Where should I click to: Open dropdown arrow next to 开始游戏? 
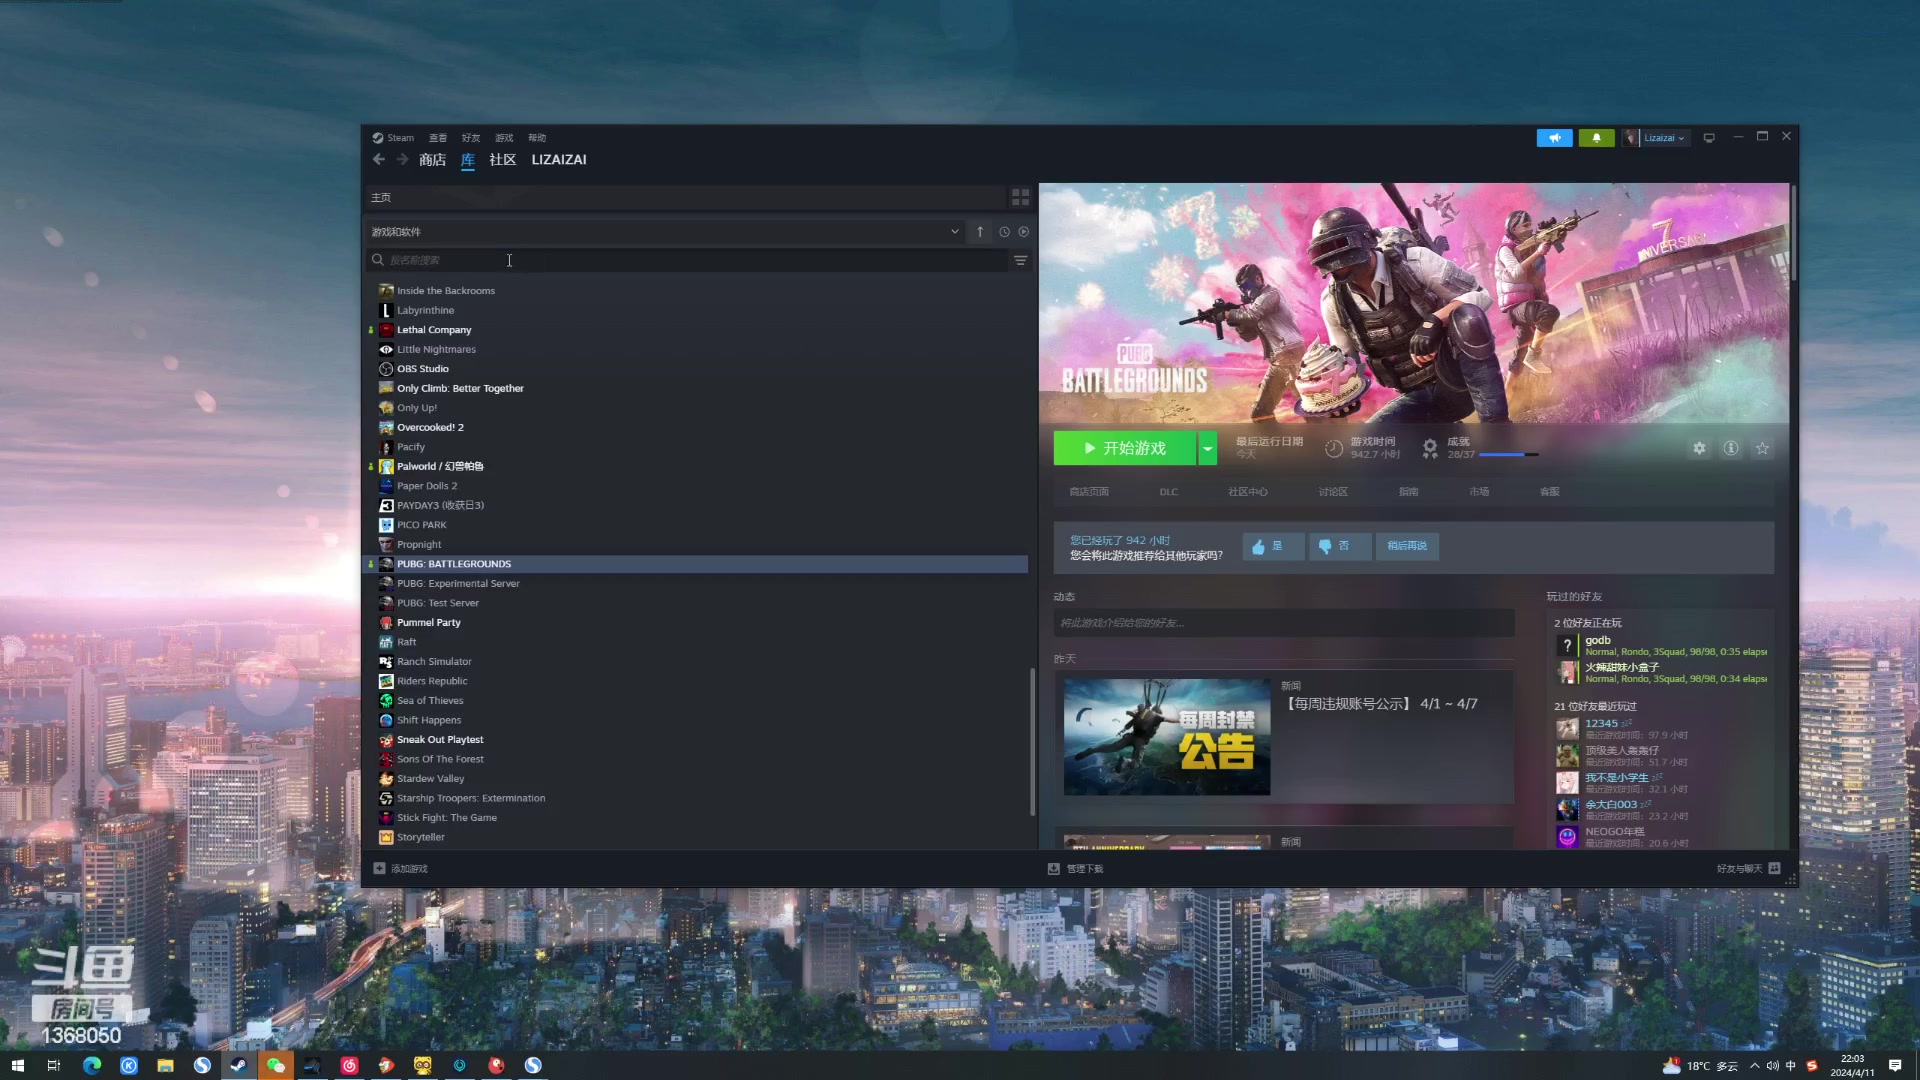point(1208,449)
